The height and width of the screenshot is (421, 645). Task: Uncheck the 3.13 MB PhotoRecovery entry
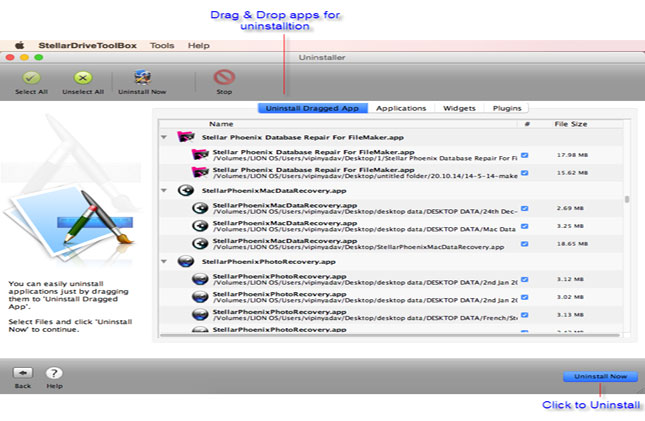[x=524, y=315]
